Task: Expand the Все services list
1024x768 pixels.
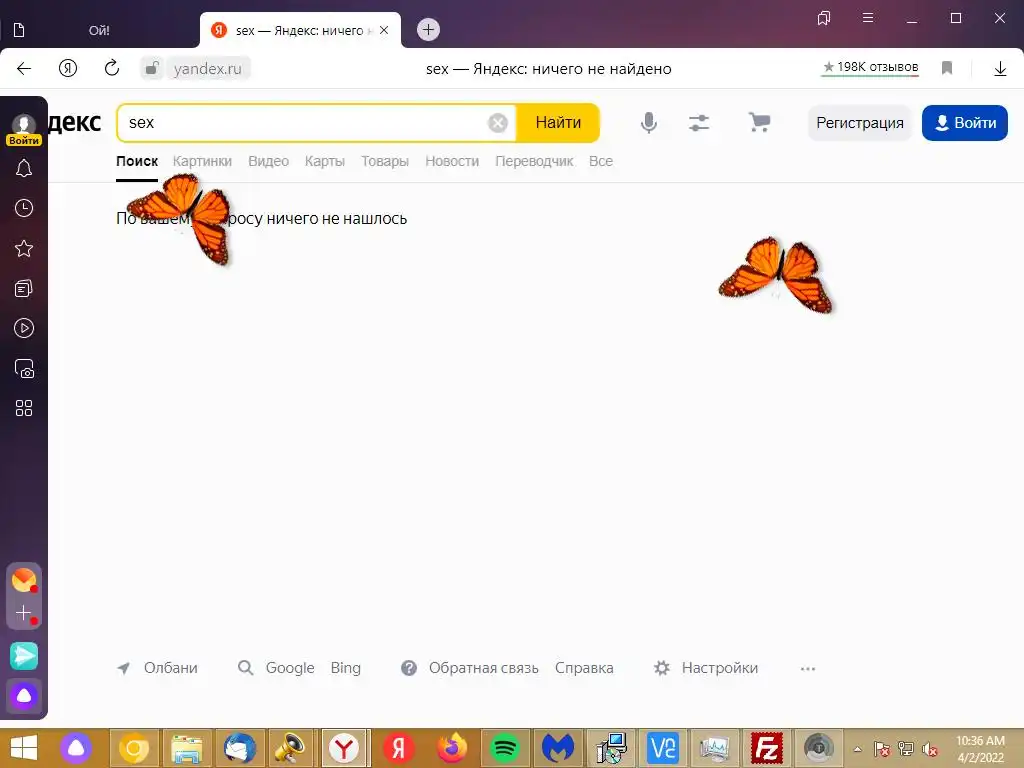Action: pos(601,161)
